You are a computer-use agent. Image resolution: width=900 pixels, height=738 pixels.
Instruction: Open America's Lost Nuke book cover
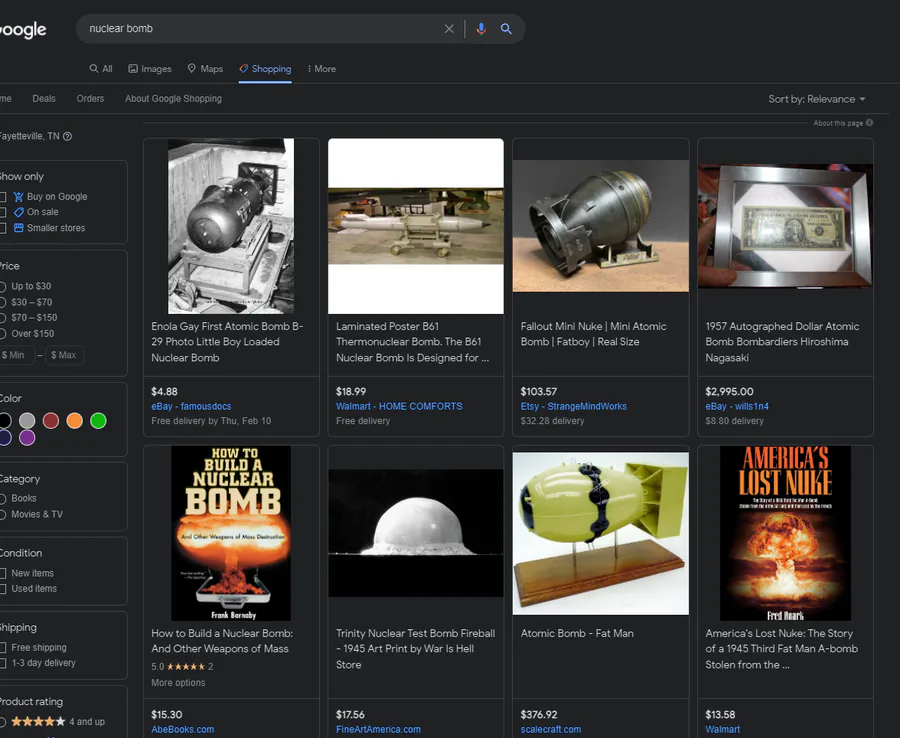point(785,533)
